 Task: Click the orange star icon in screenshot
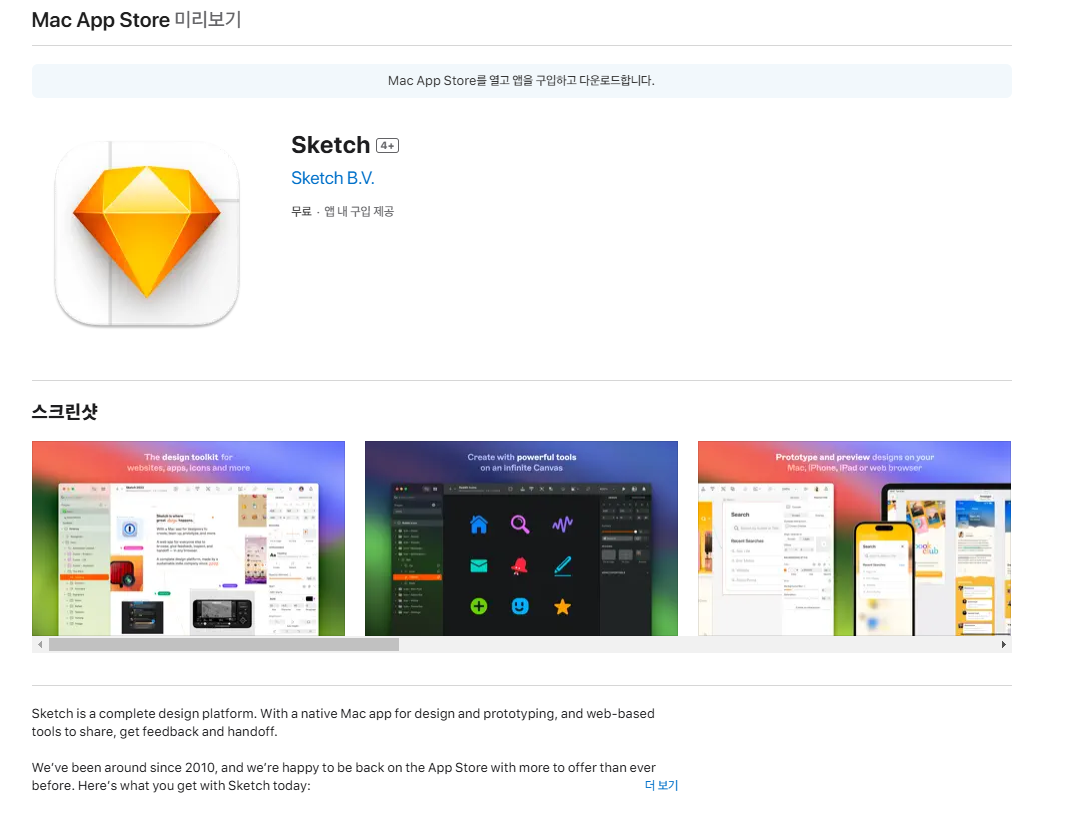(563, 606)
